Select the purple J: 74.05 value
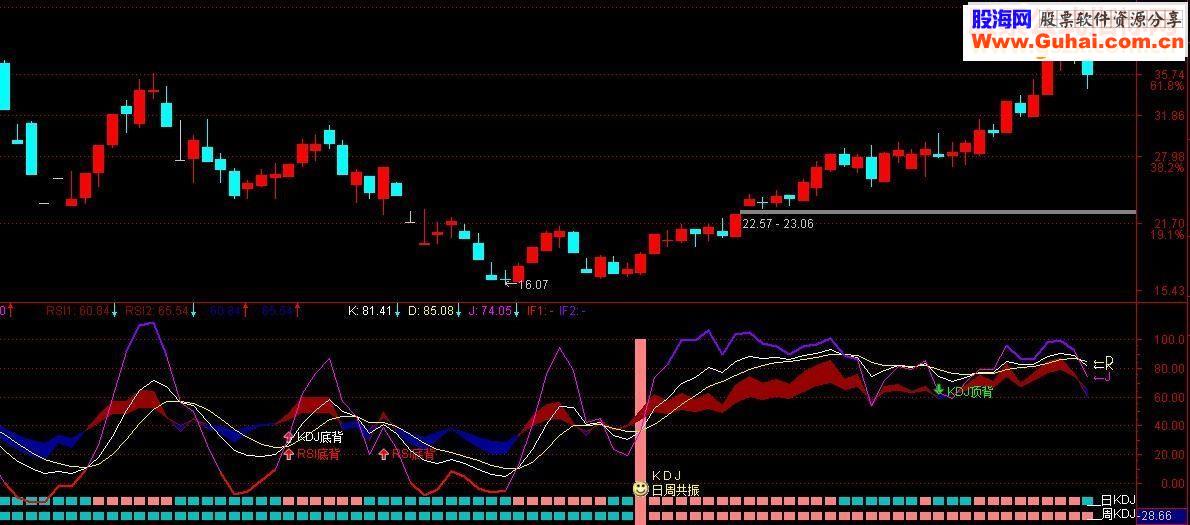Screen dimensions: 1190x525 490,310
